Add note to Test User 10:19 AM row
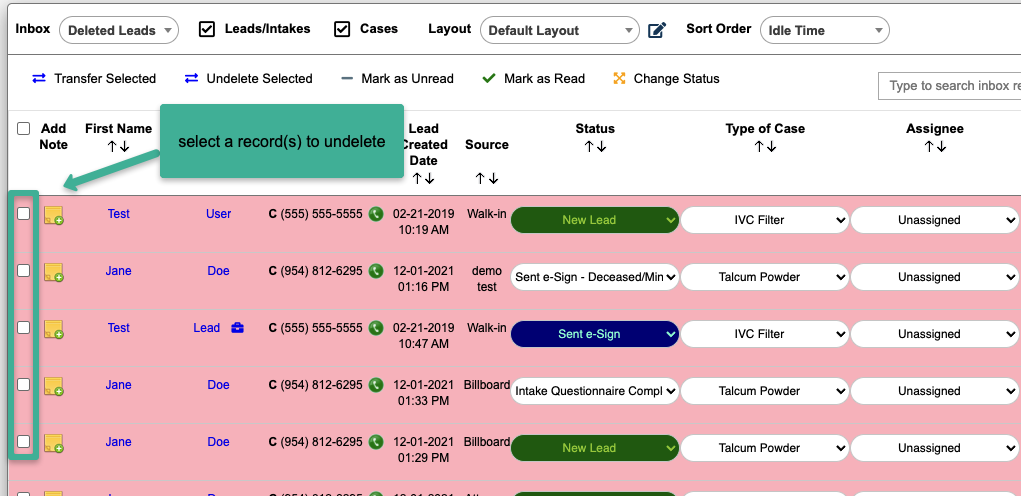The height and width of the screenshot is (496, 1021). click(x=53, y=215)
